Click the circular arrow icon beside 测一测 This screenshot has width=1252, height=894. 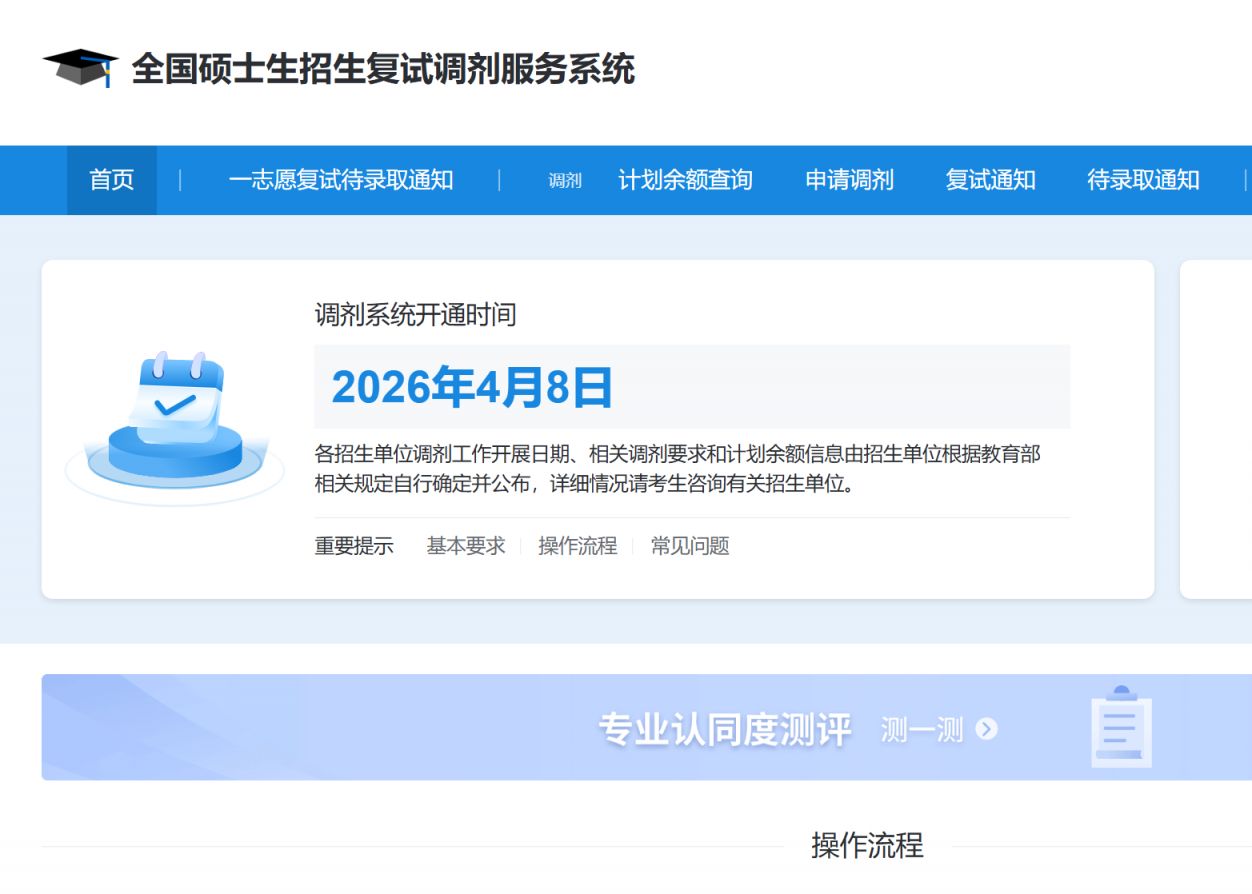coord(987,730)
